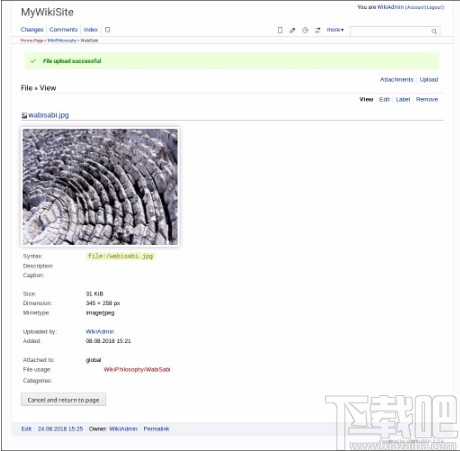Open the Comments page
This screenshot has width=460, height=451.
[63, 30]
